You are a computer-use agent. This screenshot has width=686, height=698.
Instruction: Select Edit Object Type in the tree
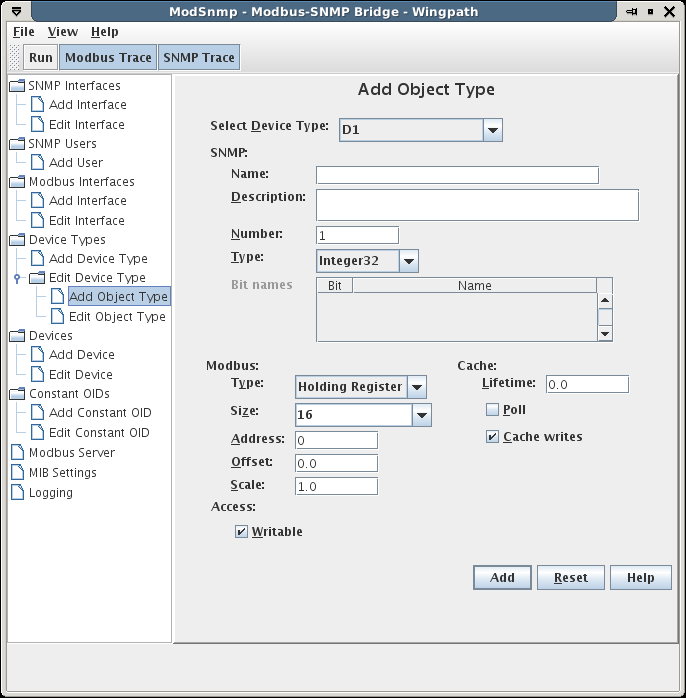pos(117,317)
